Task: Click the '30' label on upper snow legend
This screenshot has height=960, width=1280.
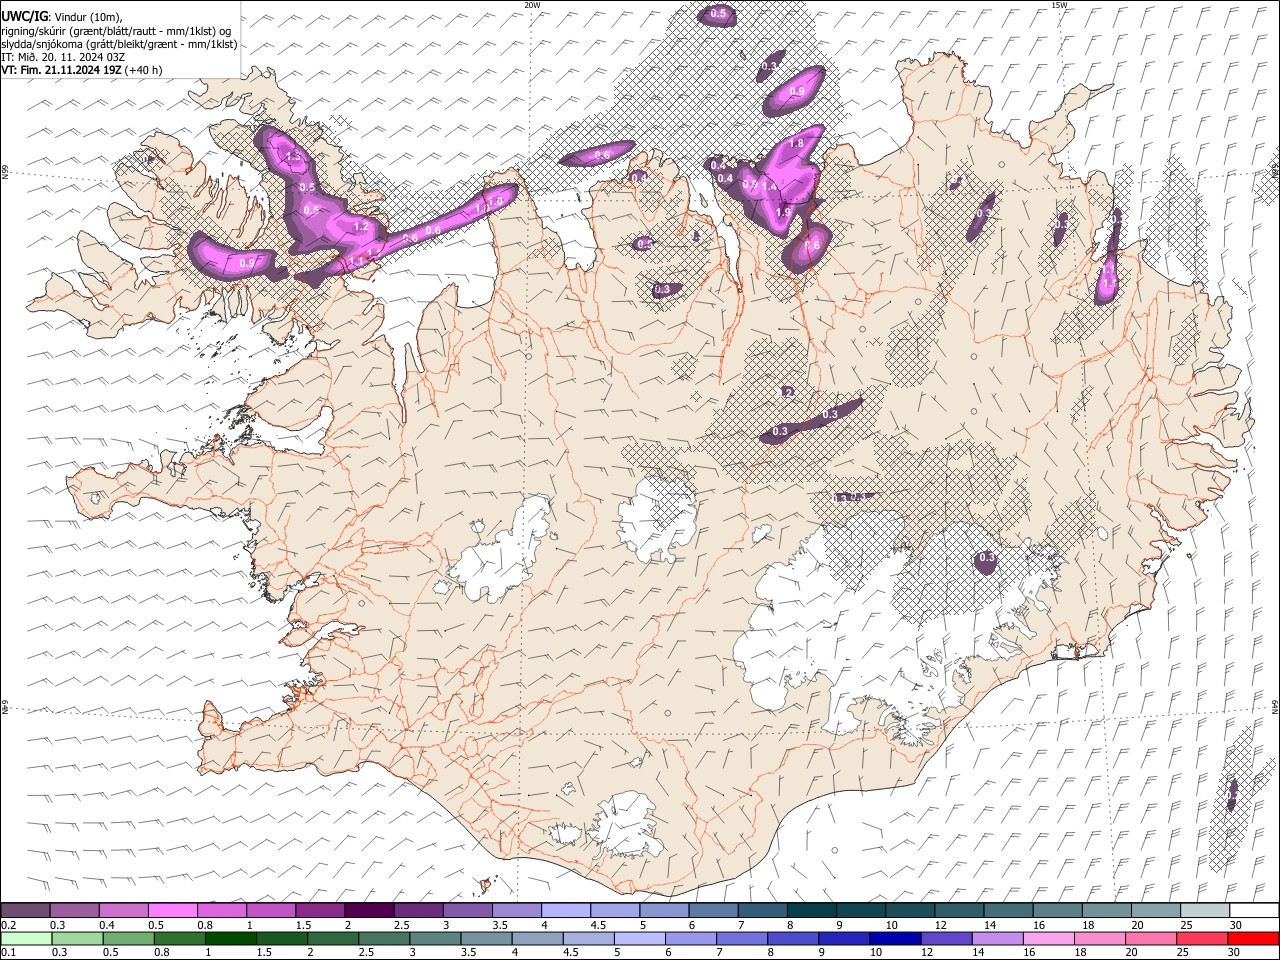Action: click(x=1236, y=925)
